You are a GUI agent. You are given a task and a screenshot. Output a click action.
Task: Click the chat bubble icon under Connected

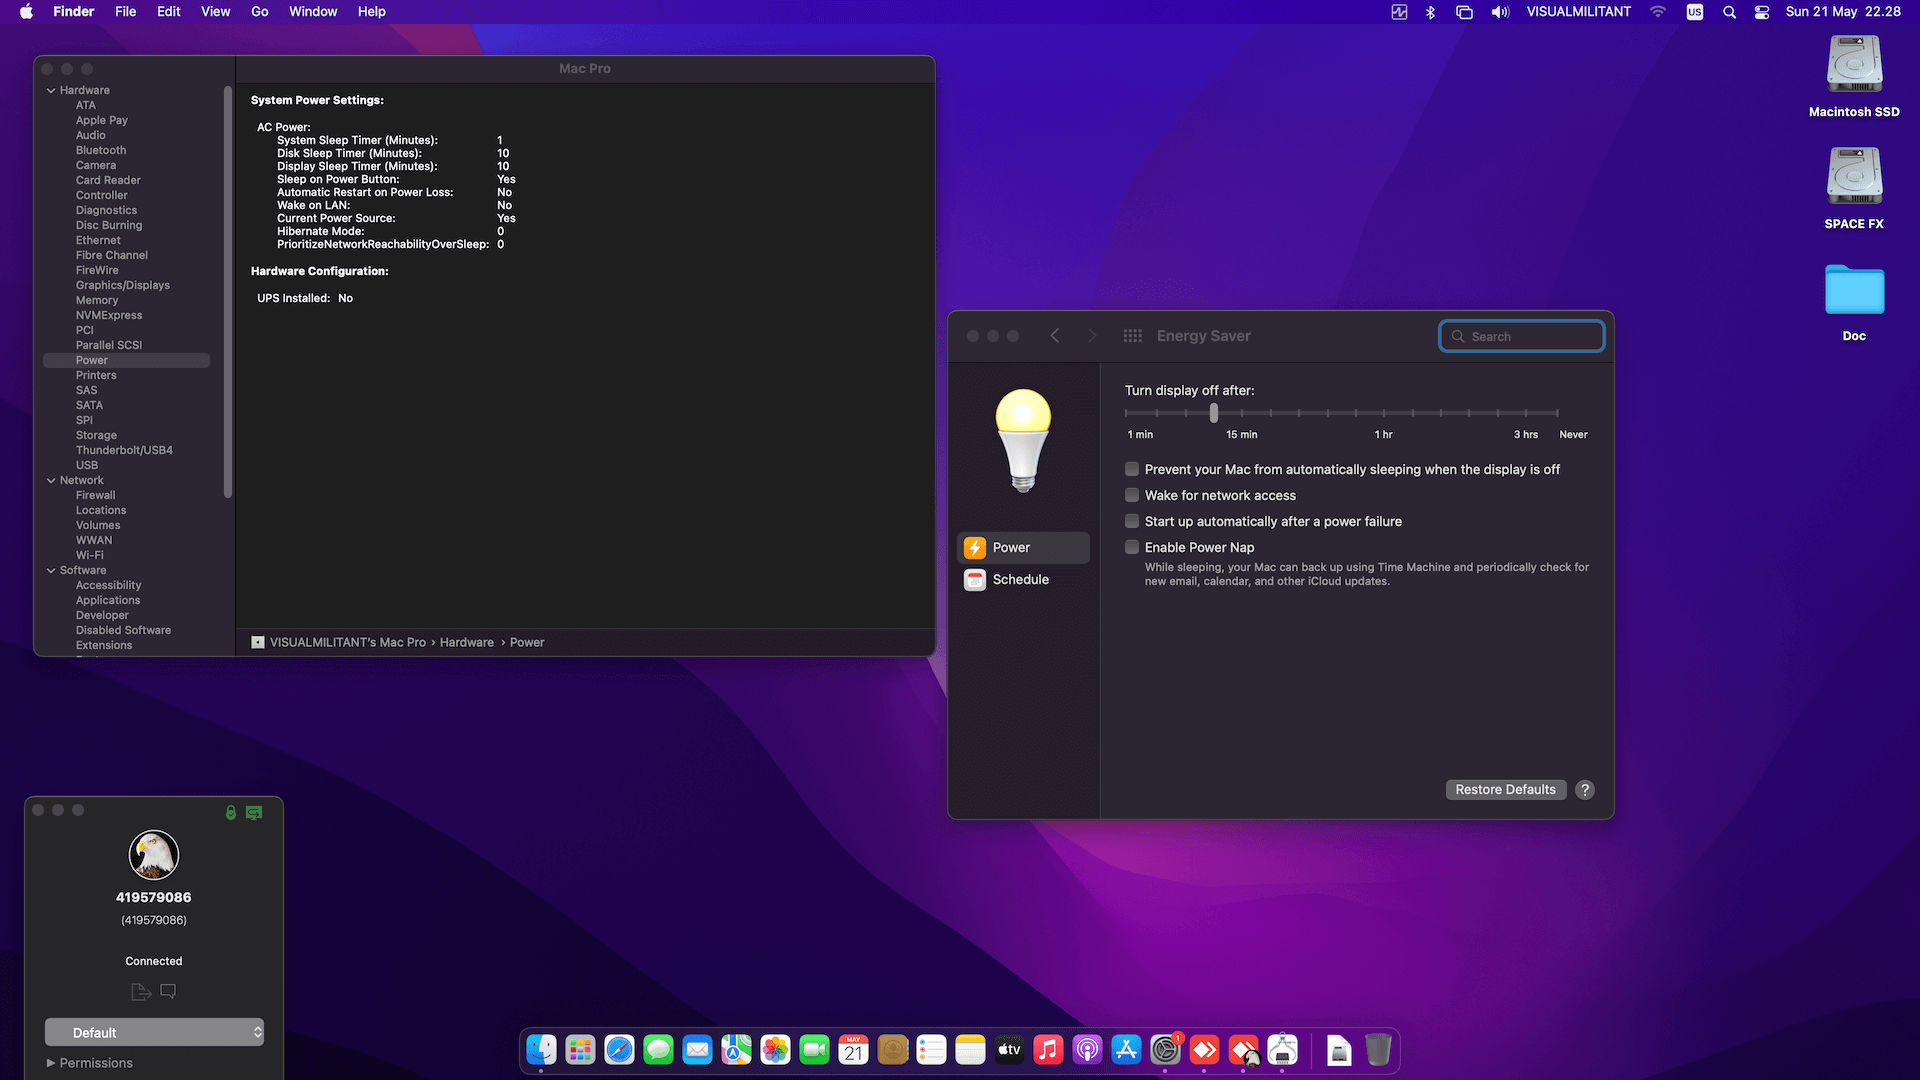pyautogui.click(x=168, y=992)
